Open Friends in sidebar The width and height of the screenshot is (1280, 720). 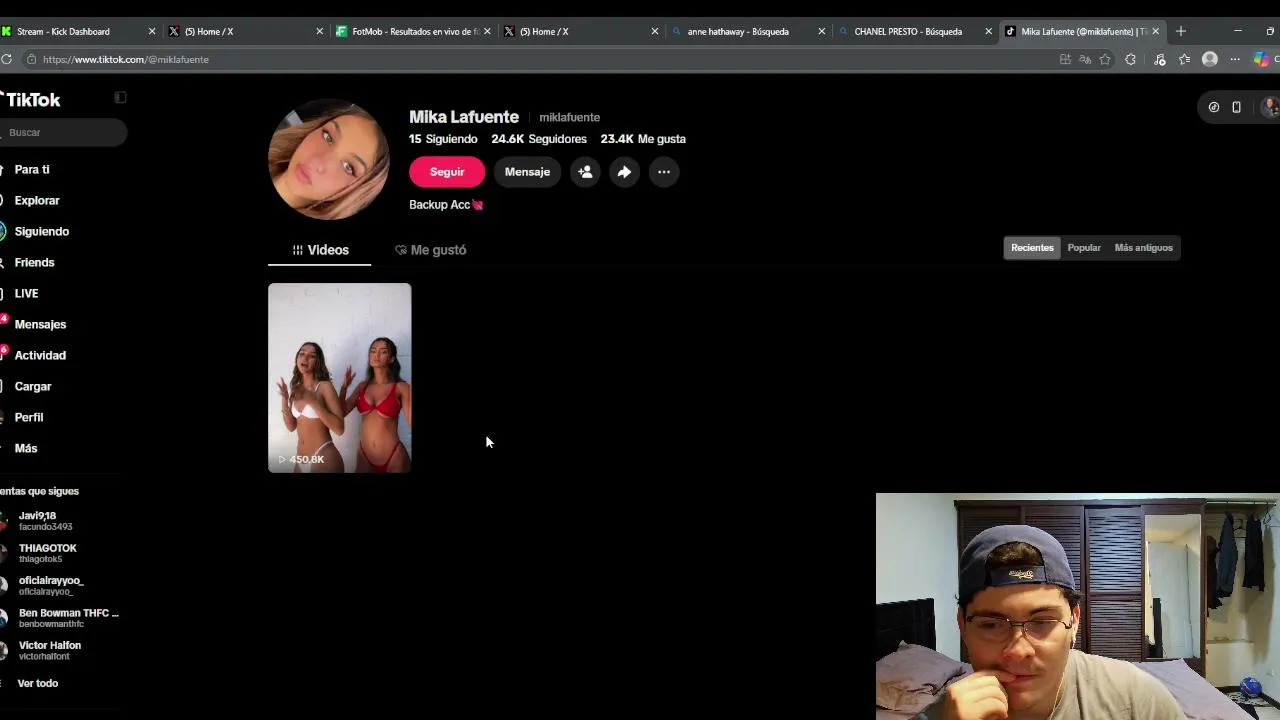pyautogui.click(x=35, y=263)
